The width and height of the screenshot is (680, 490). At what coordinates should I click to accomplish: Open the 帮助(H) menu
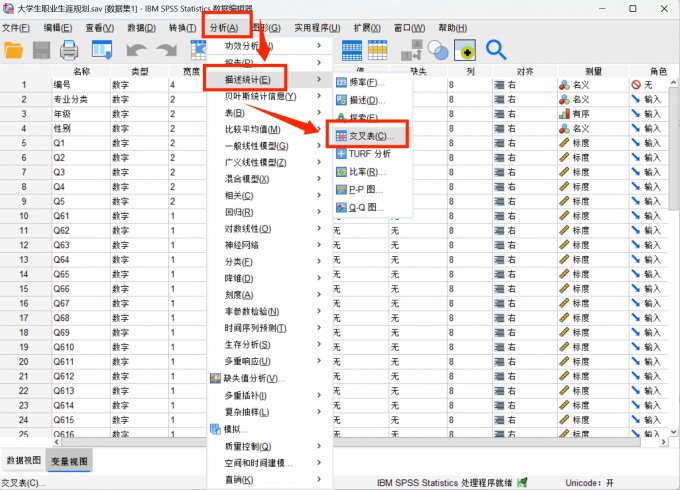pyautogui.click(x=453, y=28)
